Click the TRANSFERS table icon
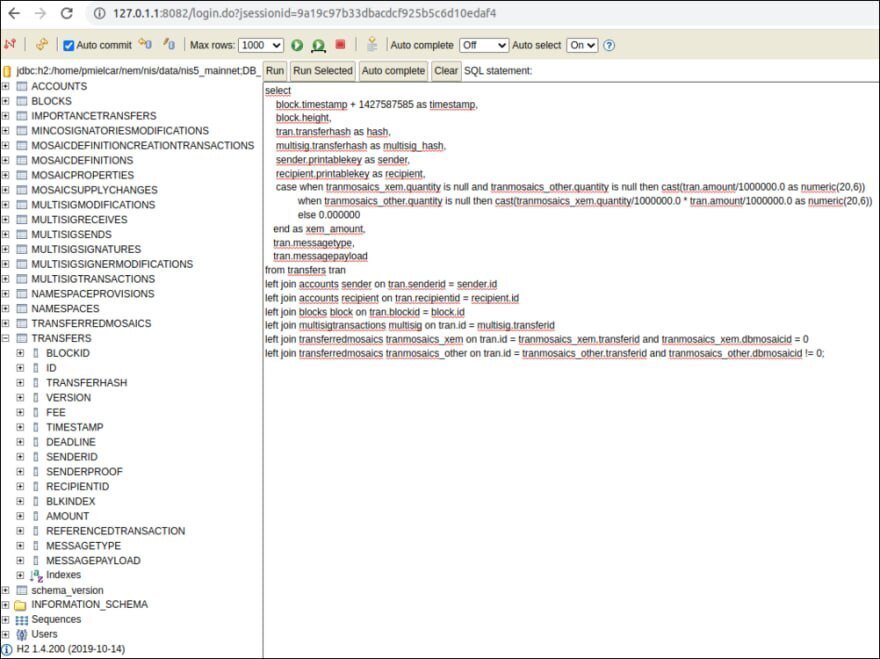The width and height of the screenshot is (880, 659). coord(22,338)
